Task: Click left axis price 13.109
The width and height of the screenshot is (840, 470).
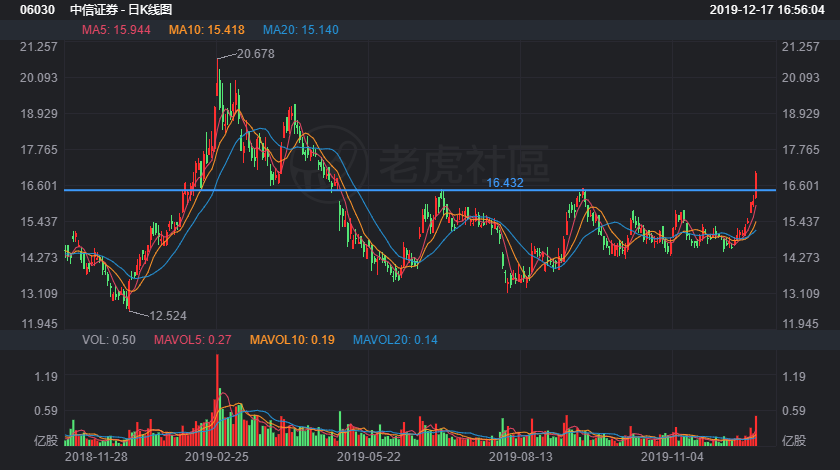Action: (x=39, y=293)
